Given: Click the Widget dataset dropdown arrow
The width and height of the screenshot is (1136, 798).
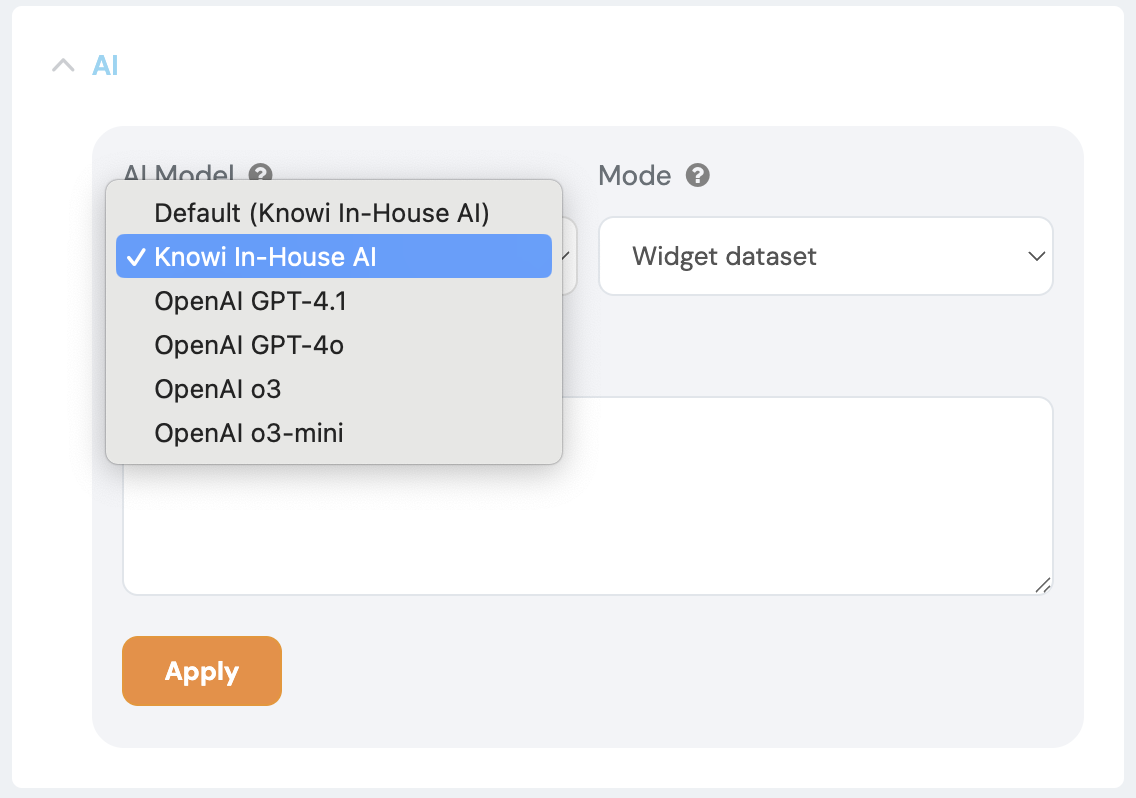Looking at the screenshot, I should (x=1036, y=257).
